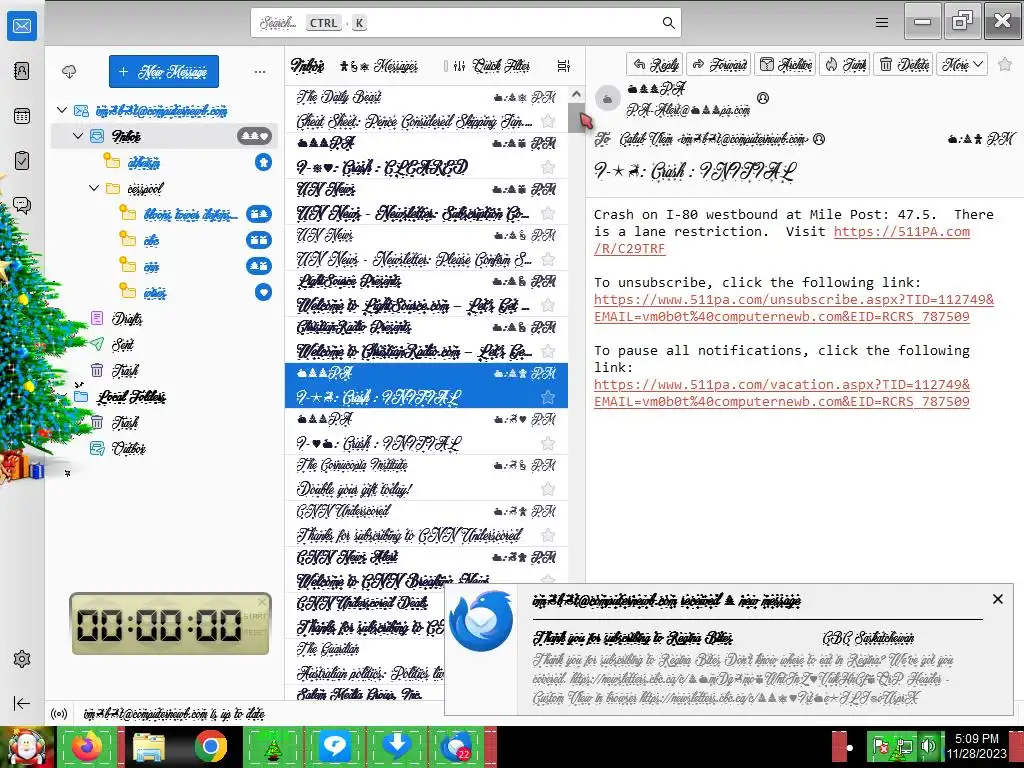Close the new message notification popup
Viewport: 1024px width, 768px height.
pos(997,599)
